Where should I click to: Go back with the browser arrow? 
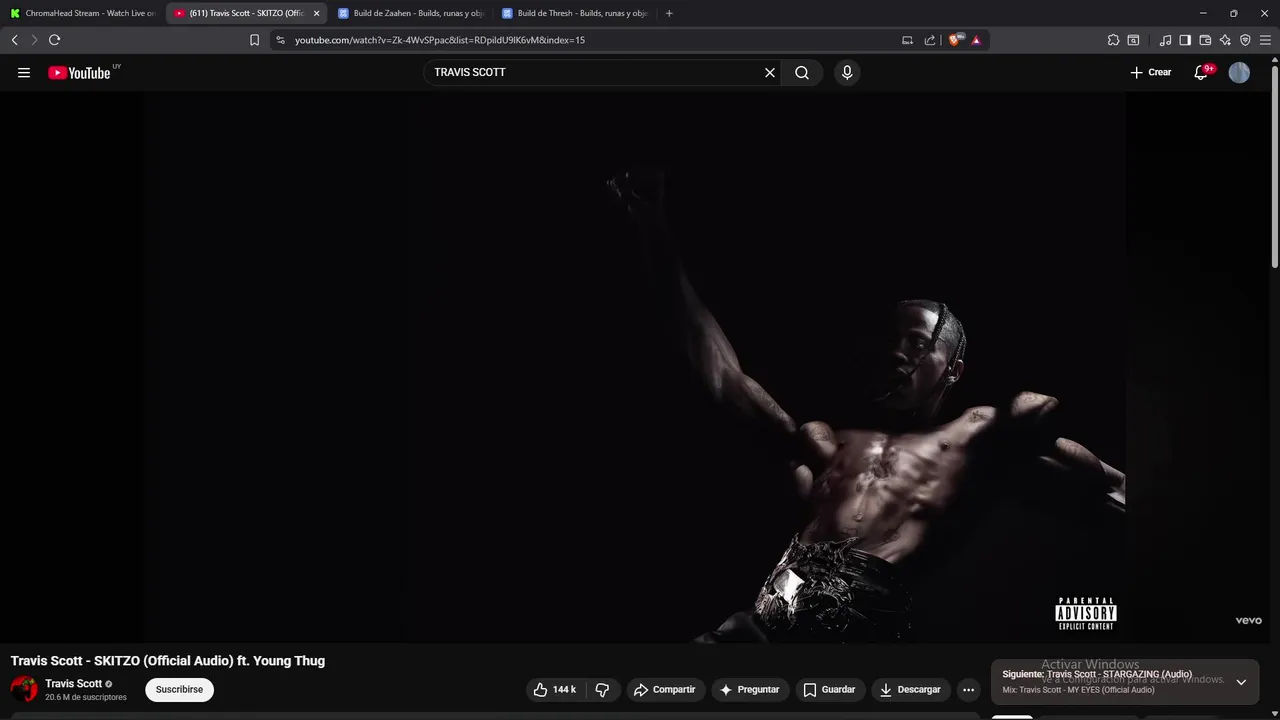click(15, 40)
